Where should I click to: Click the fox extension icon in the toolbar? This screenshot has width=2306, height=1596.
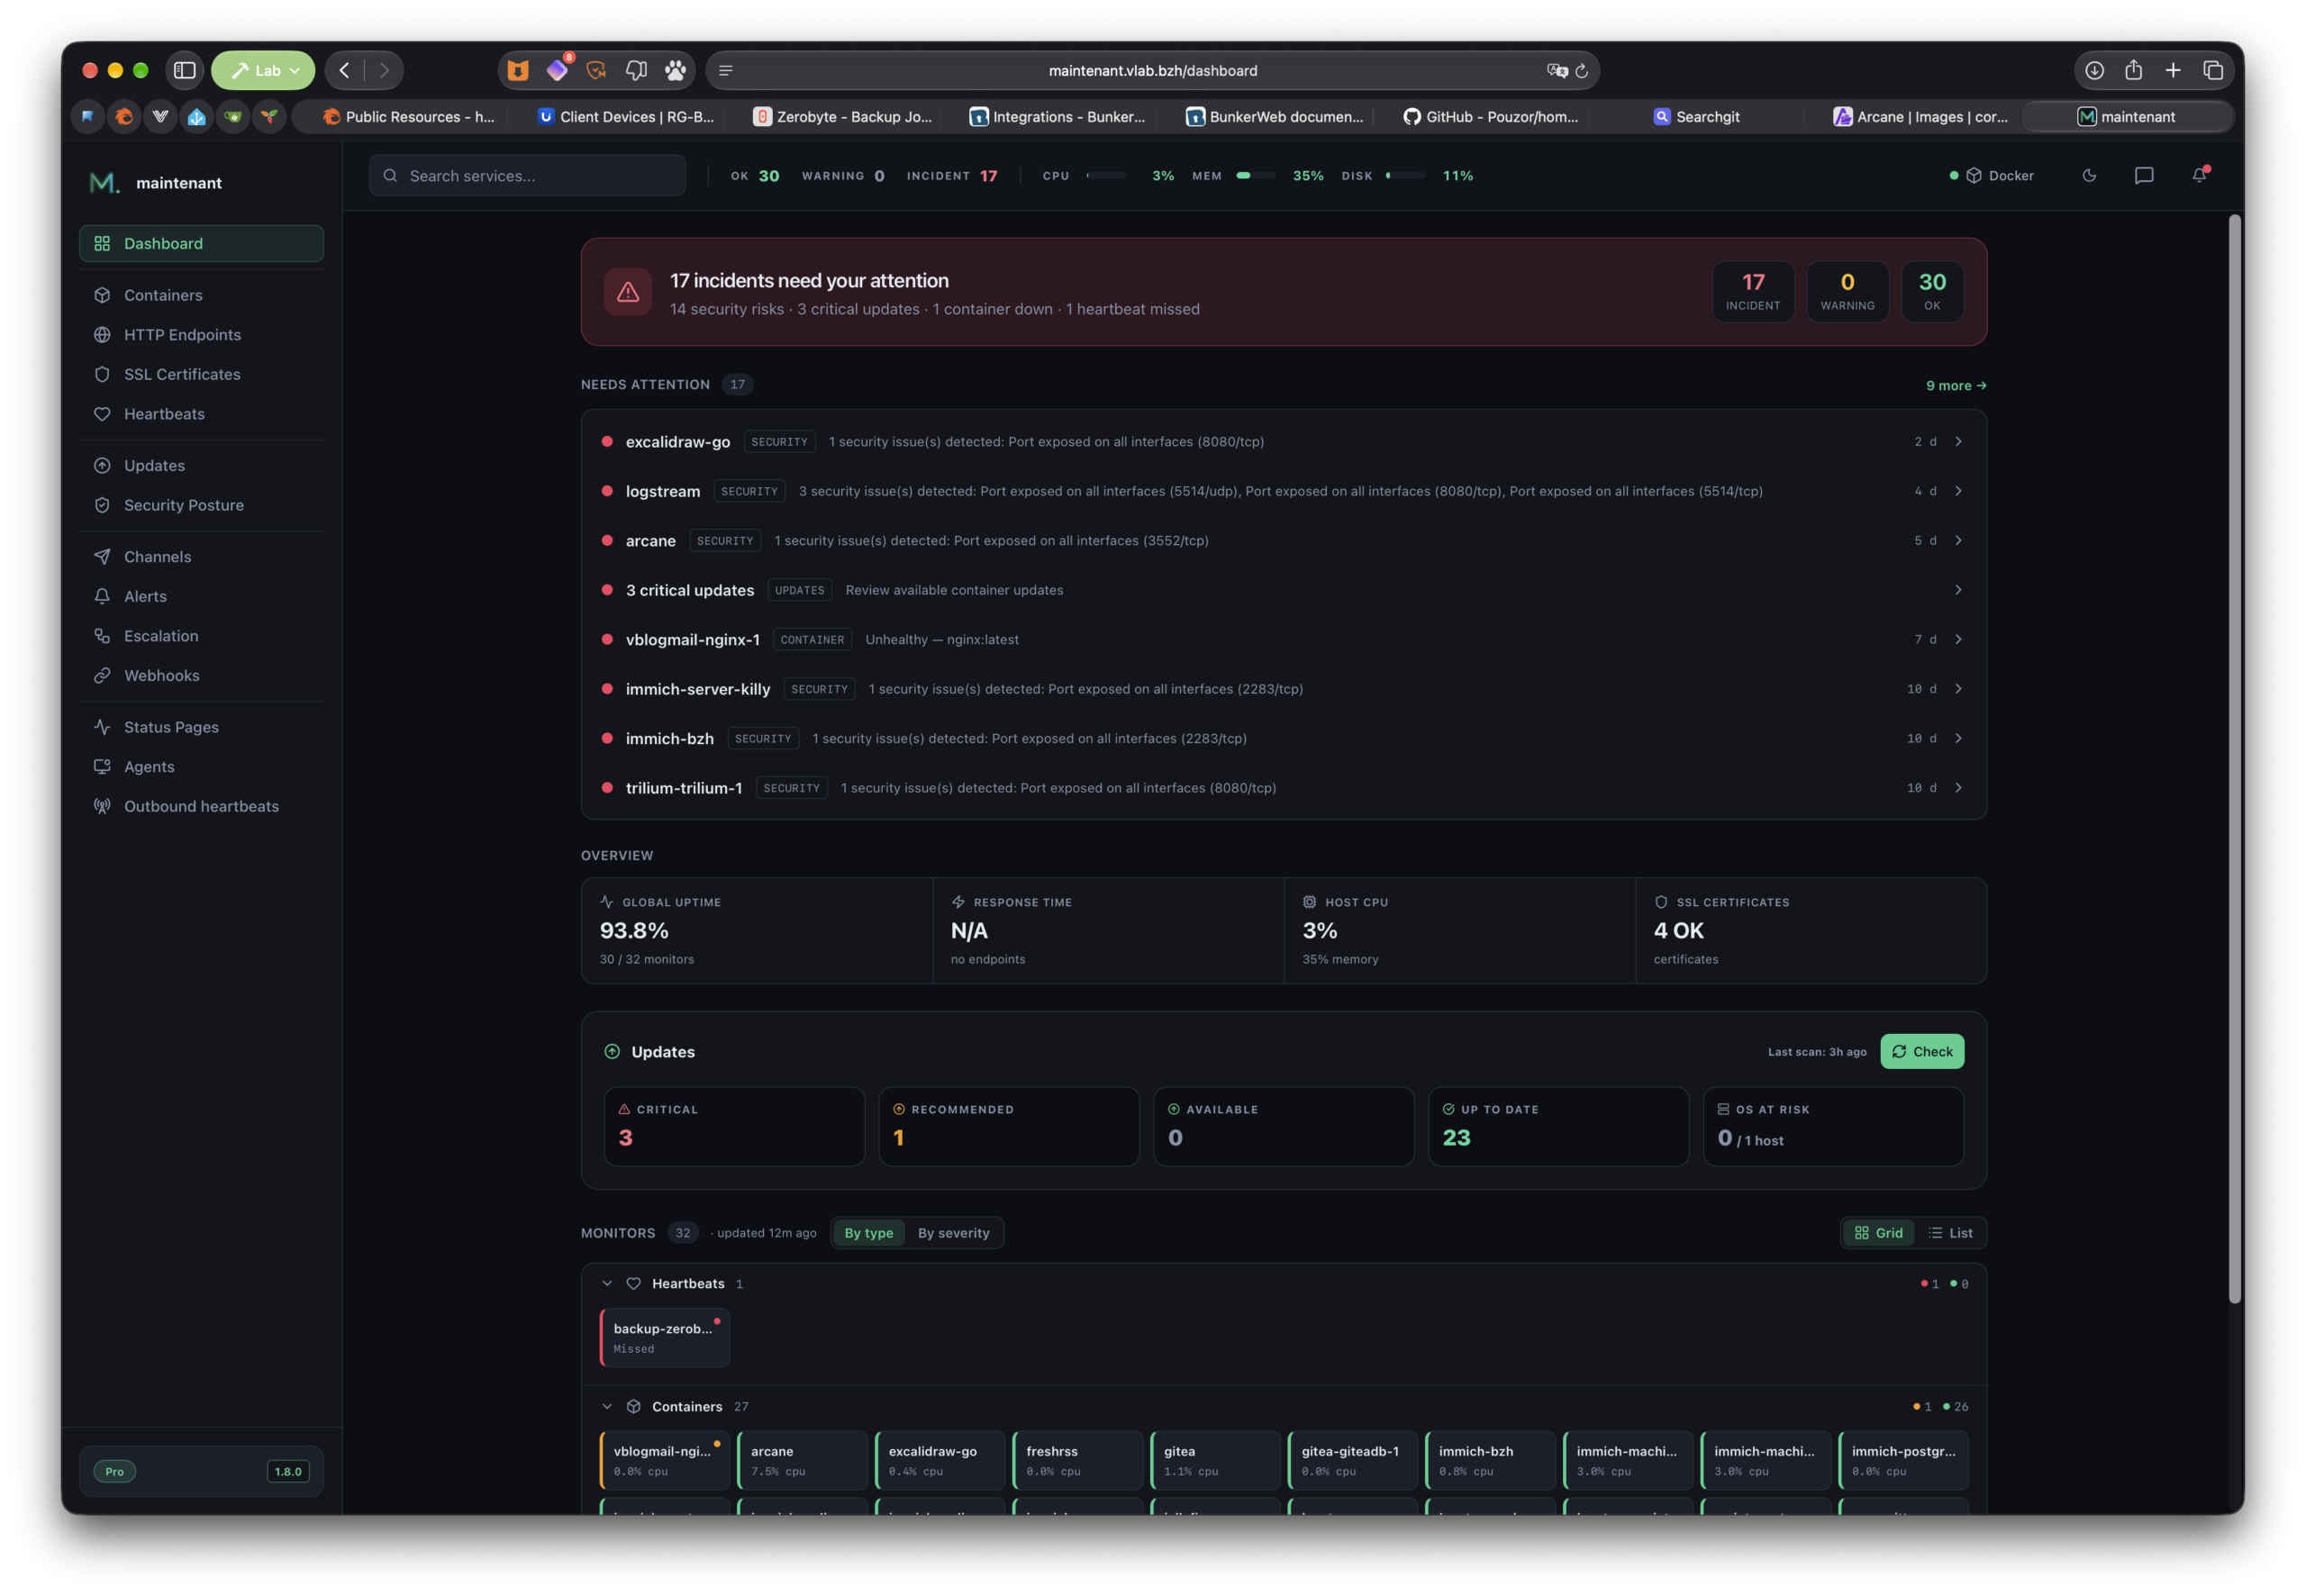[x=517, y=70]
